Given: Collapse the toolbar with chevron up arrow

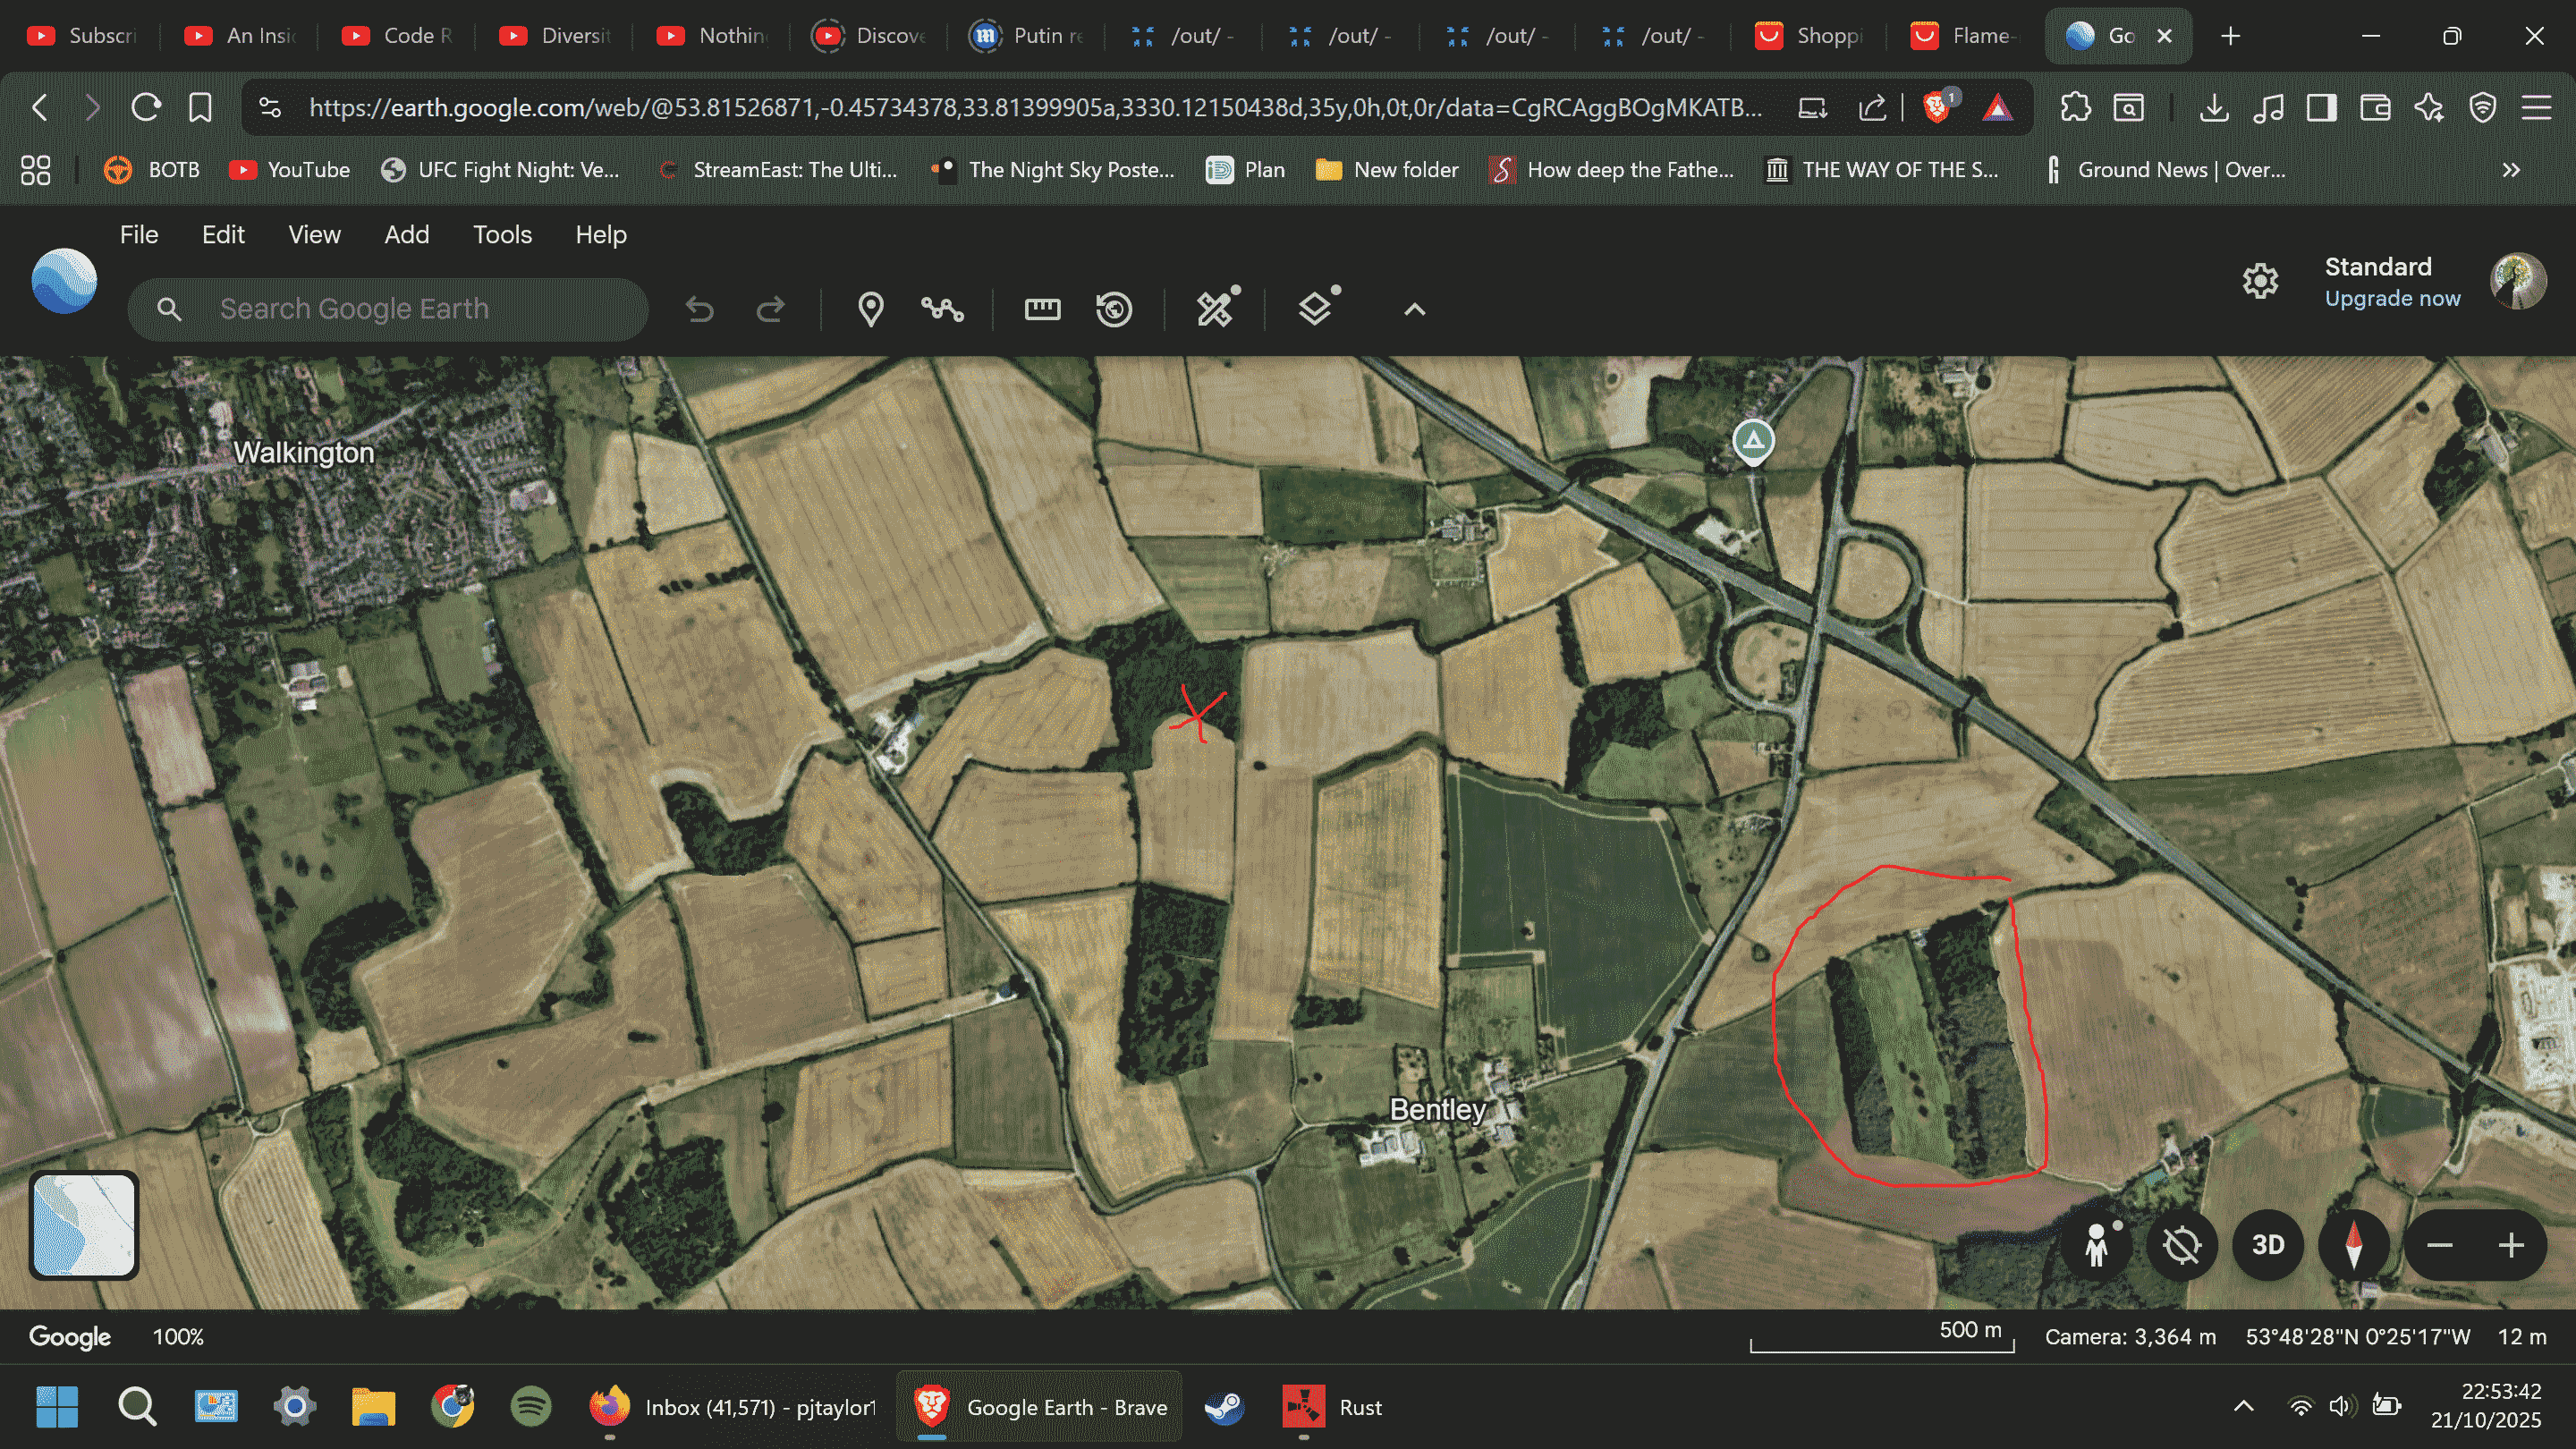Looking at the screenshot, I should (x=1414, y=309).
